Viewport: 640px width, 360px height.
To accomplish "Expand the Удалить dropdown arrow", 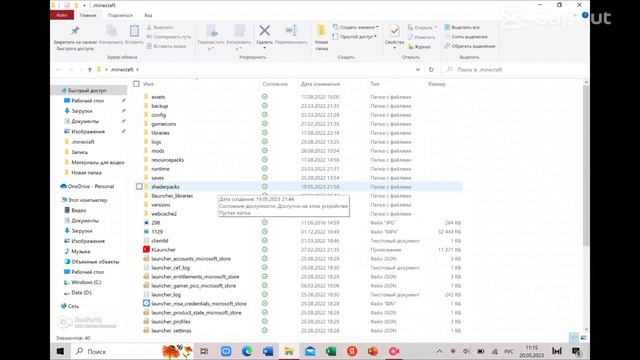I will point(264,48).
